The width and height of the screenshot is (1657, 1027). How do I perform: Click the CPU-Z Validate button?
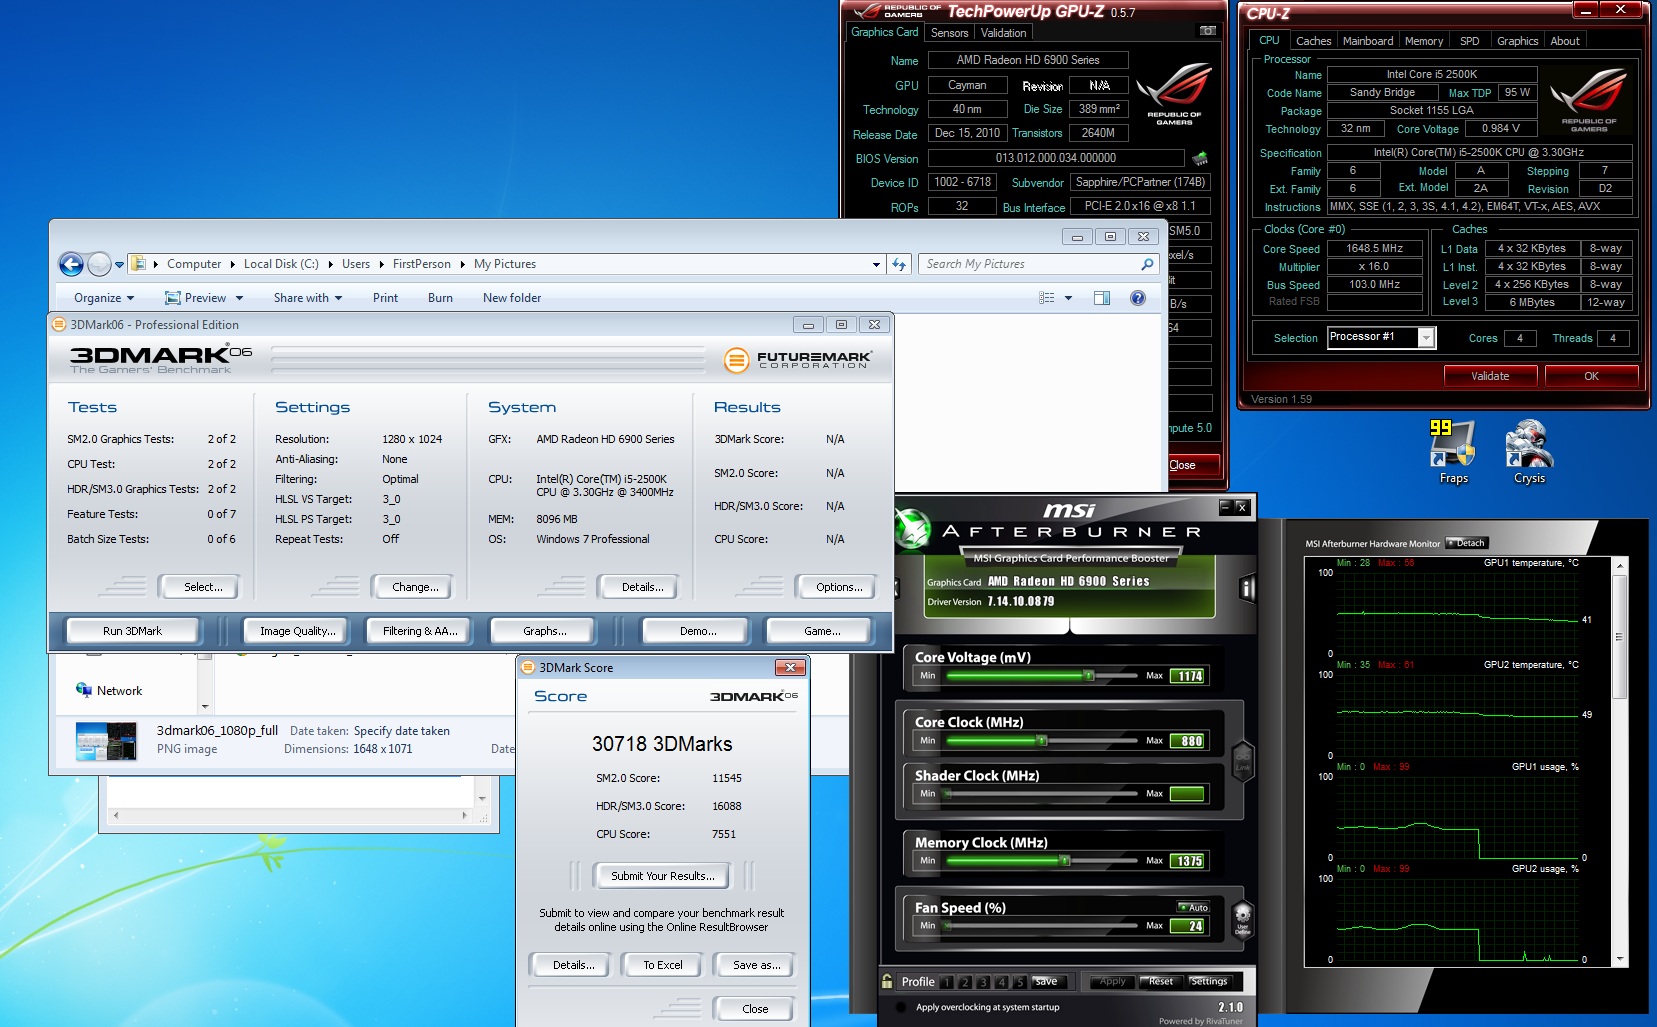pos(1489,376)
